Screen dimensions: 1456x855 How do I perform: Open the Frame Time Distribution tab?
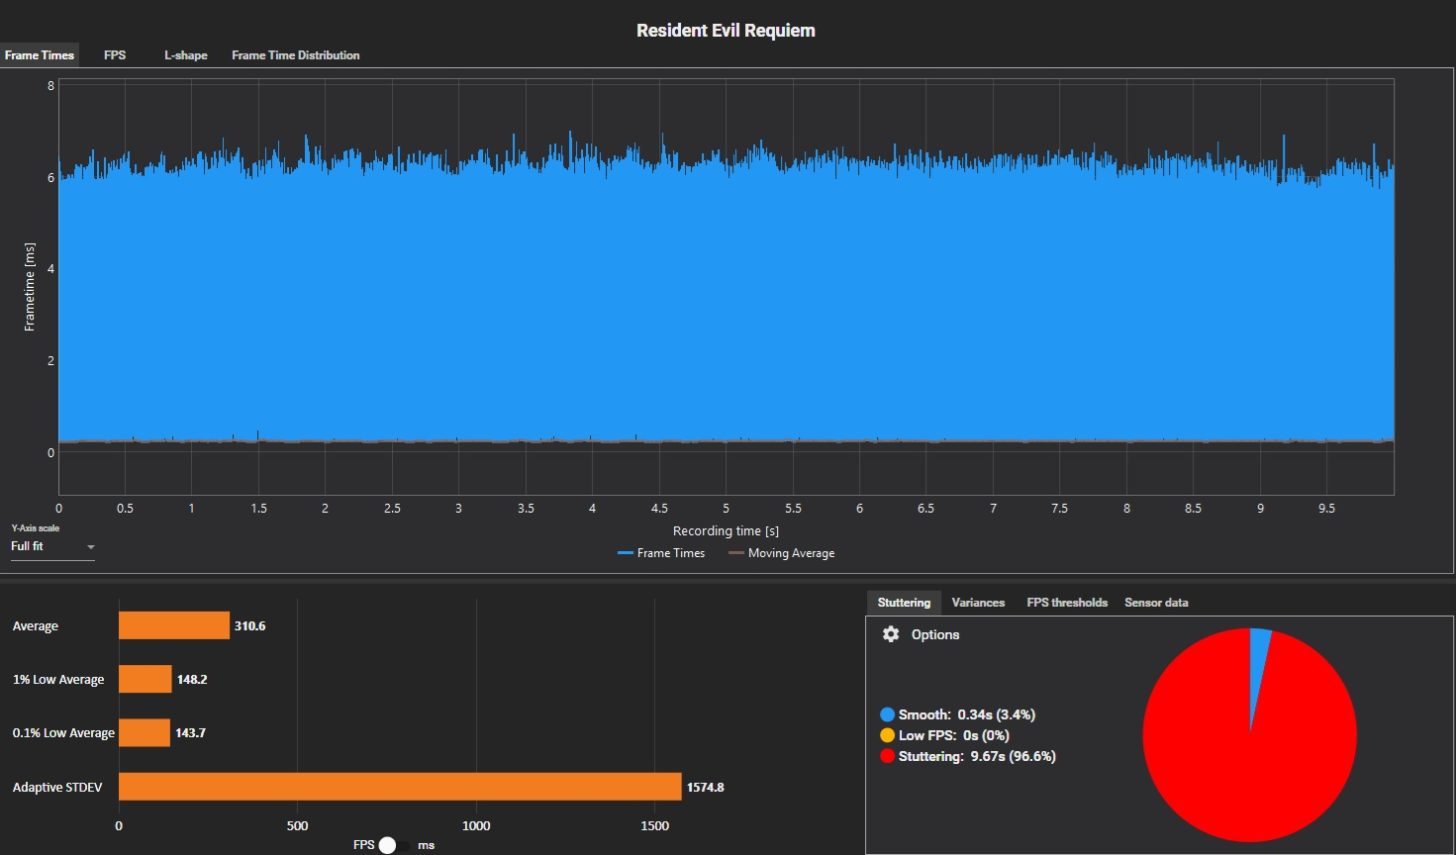click(296, 55)
